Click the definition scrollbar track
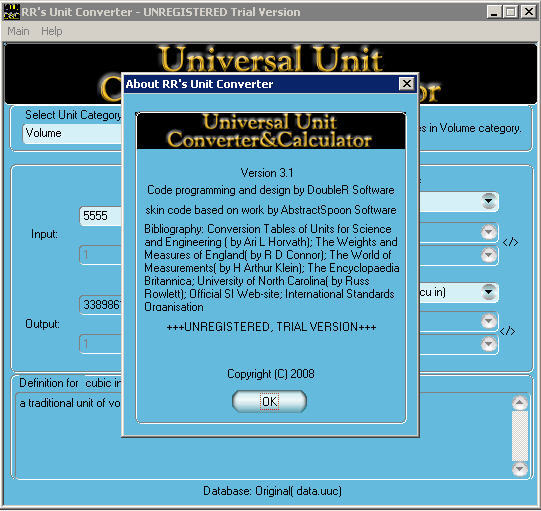This screenshot has height=511, width=541. pos(520,435)
